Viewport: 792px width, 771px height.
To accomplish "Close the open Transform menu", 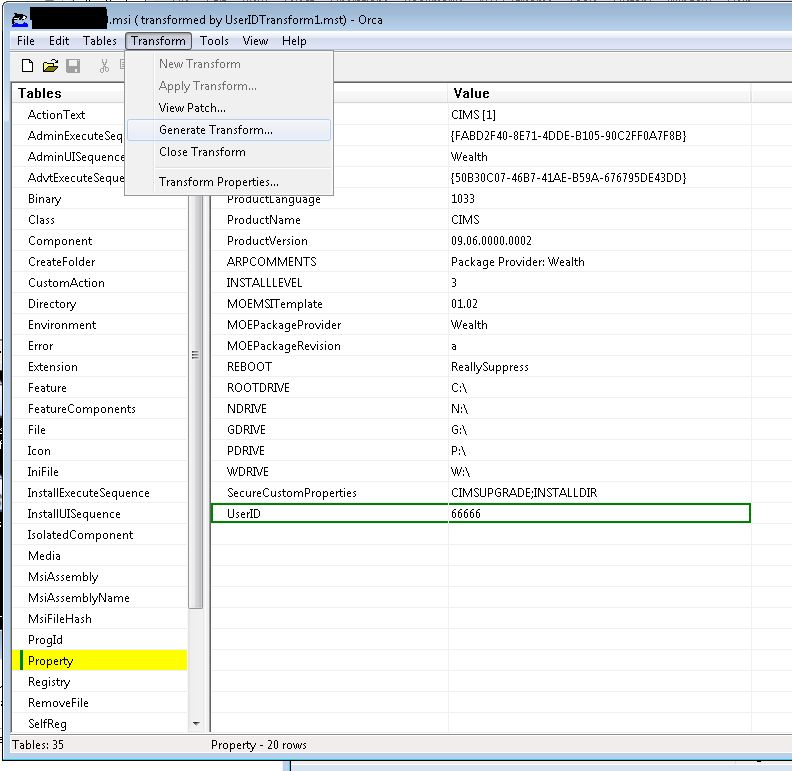I will (x=158, y=41).
